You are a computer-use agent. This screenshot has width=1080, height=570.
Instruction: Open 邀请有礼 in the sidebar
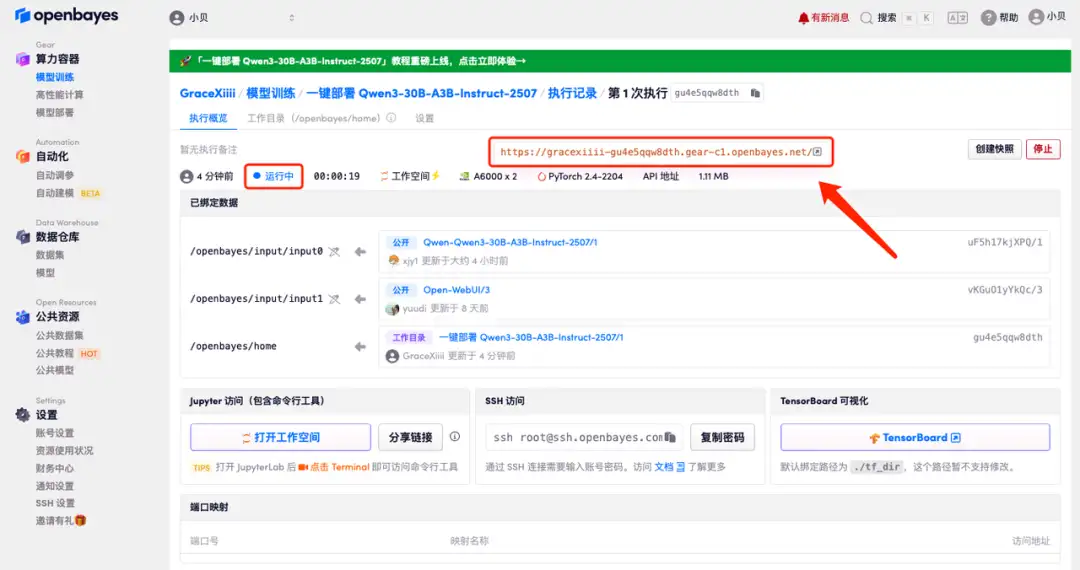click(x=61, y=520)
